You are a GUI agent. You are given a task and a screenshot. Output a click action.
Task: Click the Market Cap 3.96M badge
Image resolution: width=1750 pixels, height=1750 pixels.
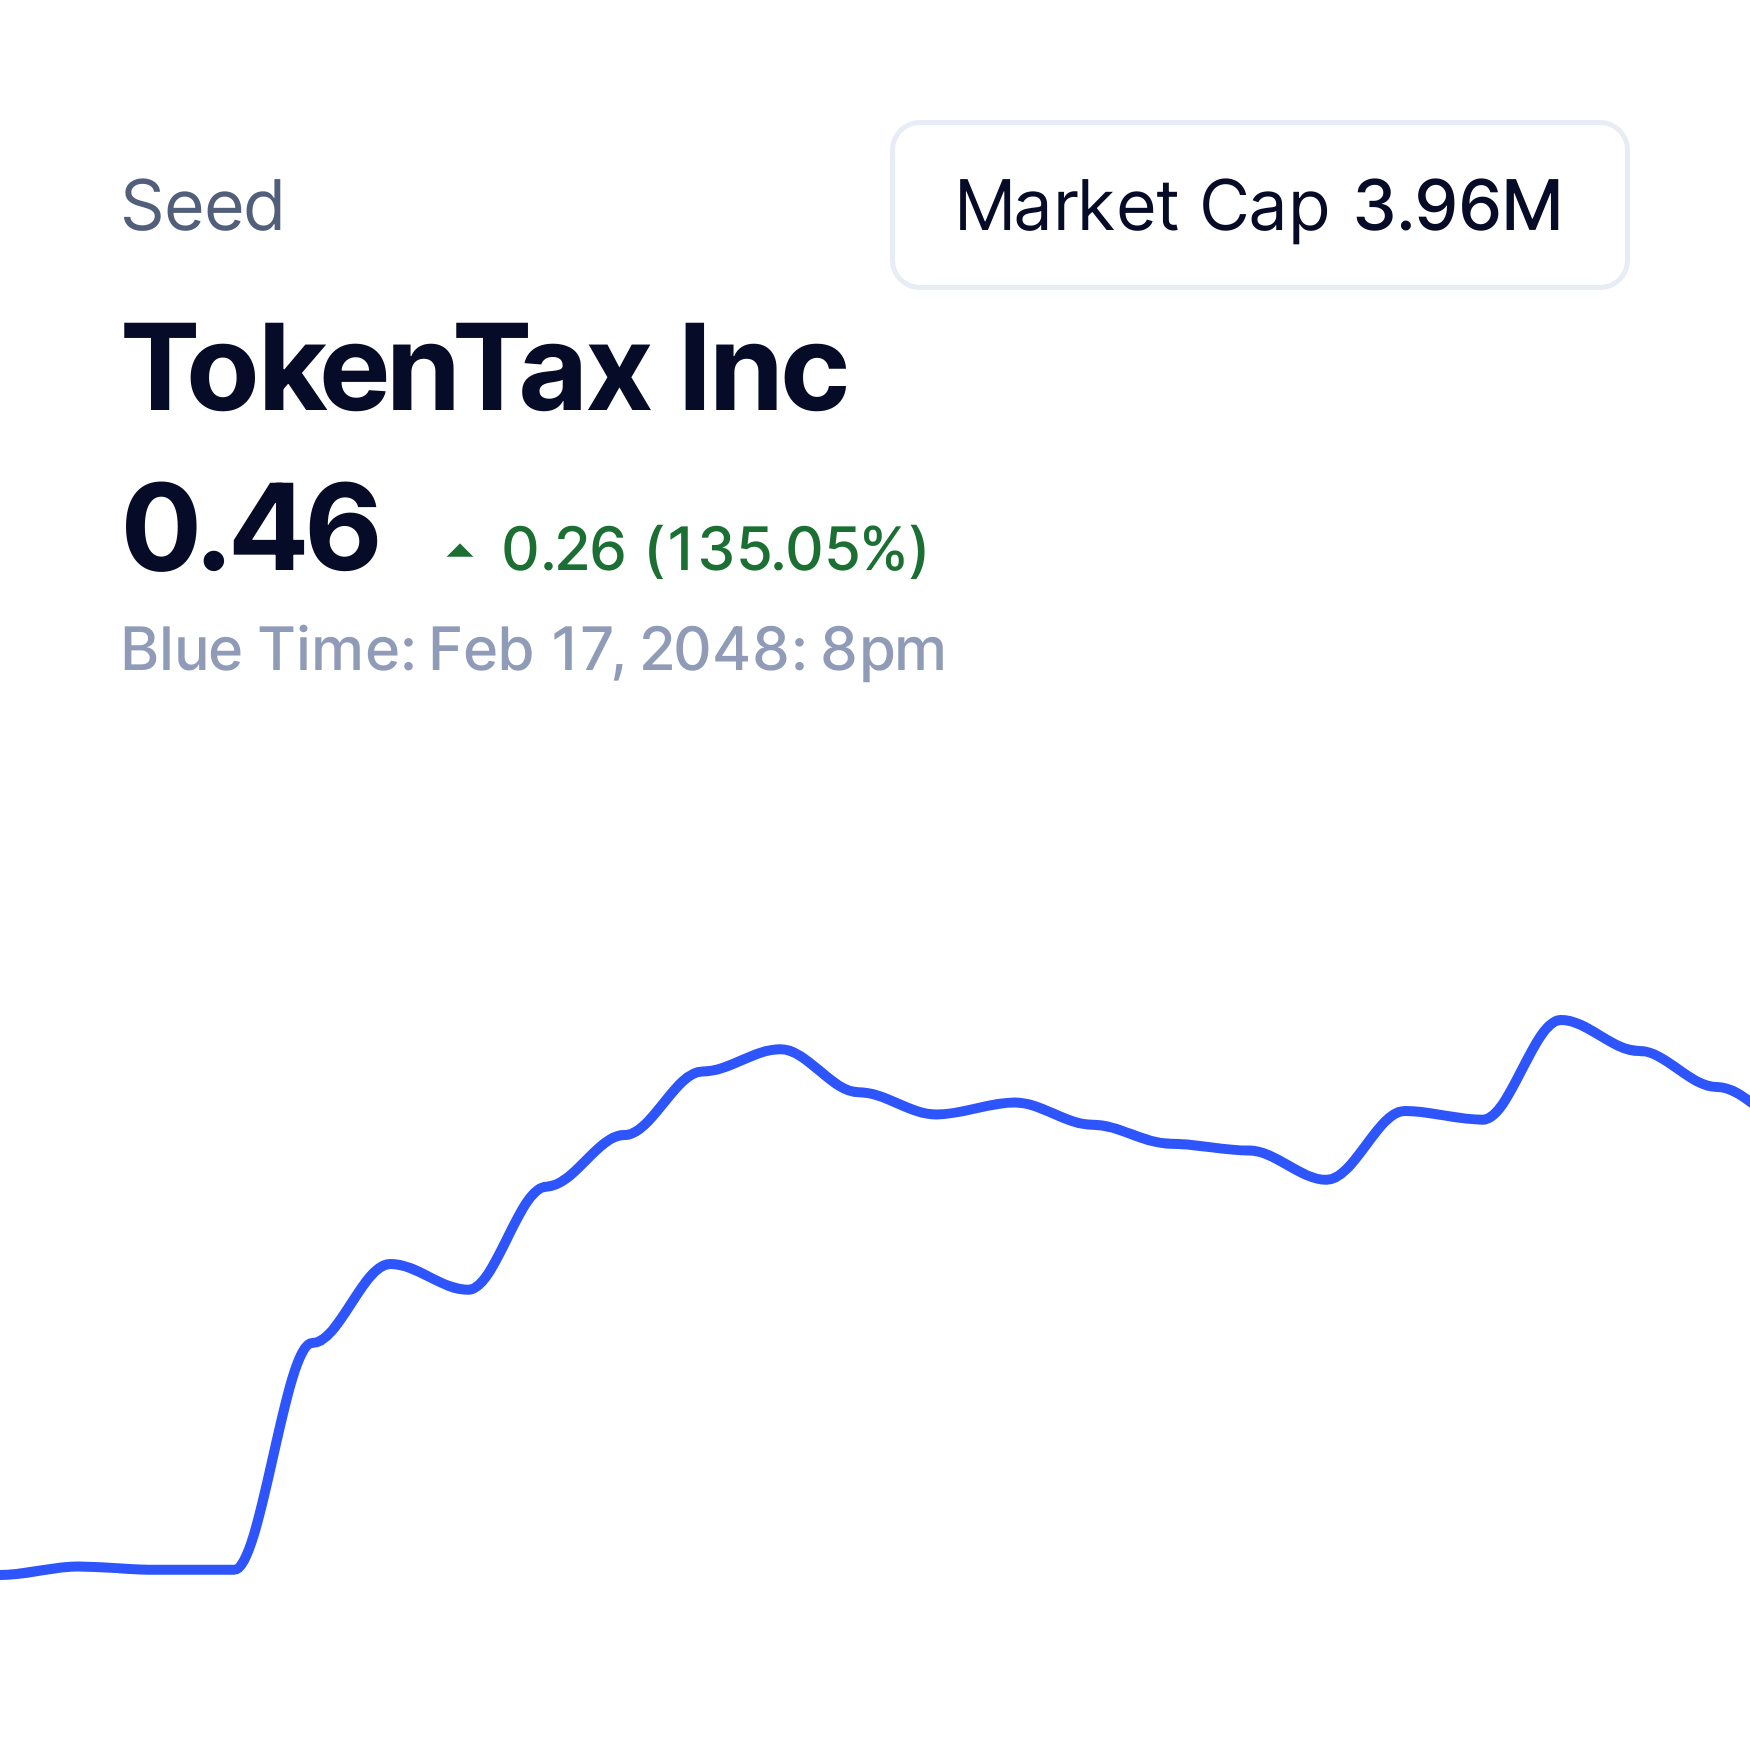coord(1260,205)
